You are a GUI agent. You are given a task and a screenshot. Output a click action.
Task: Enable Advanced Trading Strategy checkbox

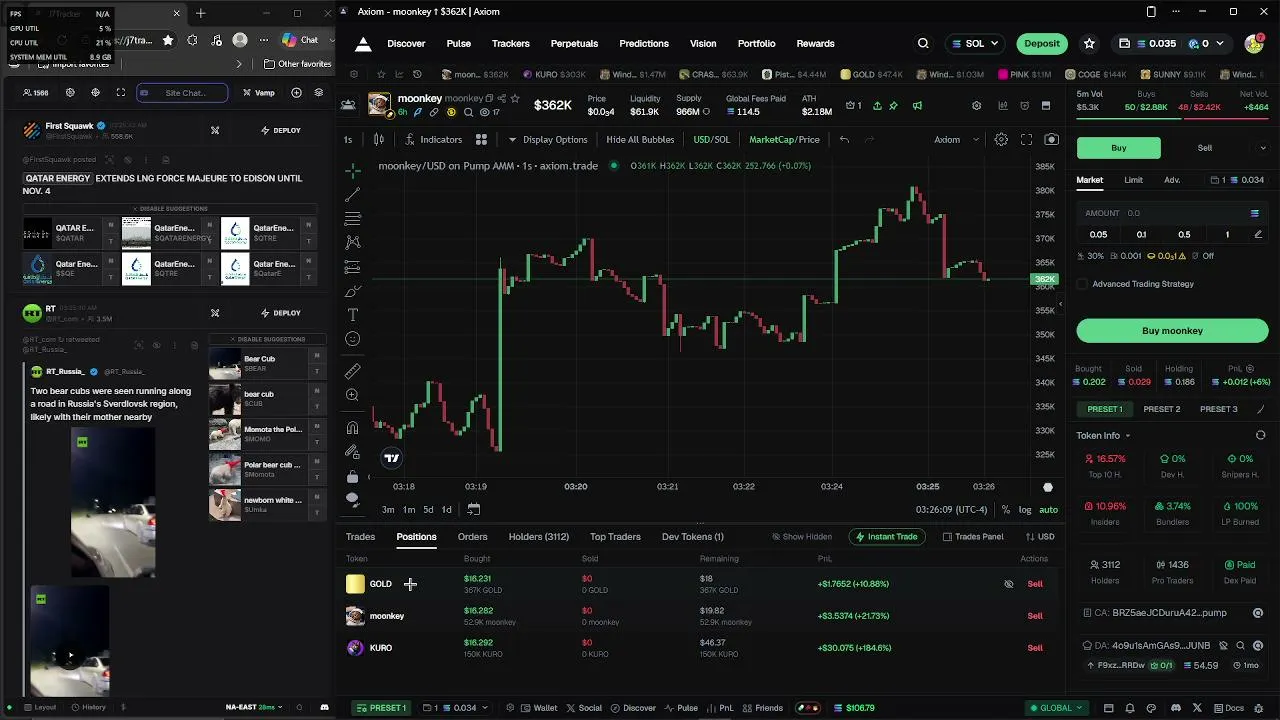click(x=1082, y=284)
